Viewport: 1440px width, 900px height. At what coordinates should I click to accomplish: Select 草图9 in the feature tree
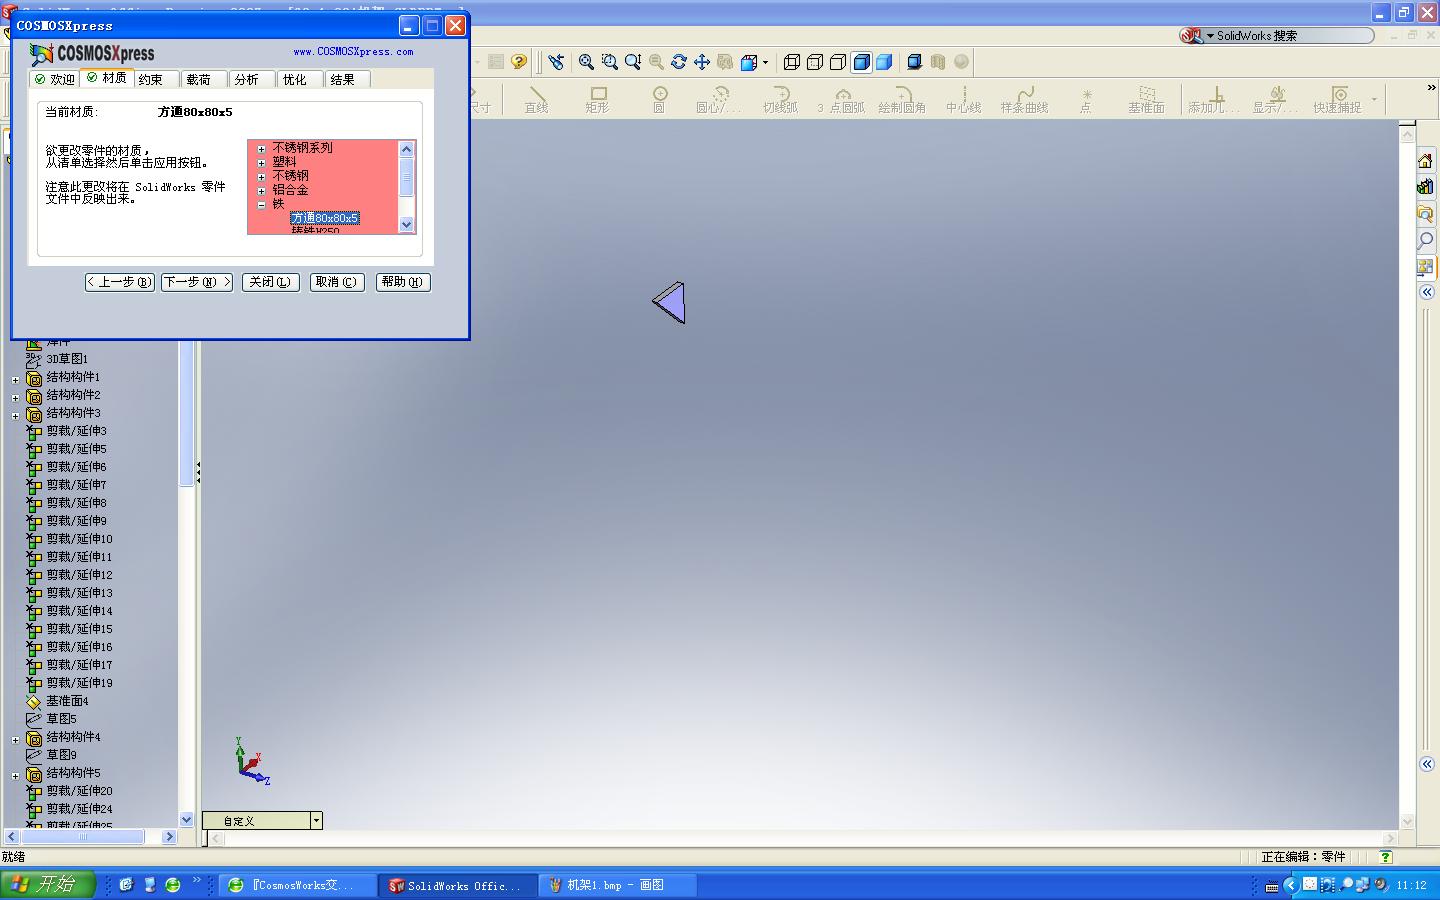click(61, 755)
